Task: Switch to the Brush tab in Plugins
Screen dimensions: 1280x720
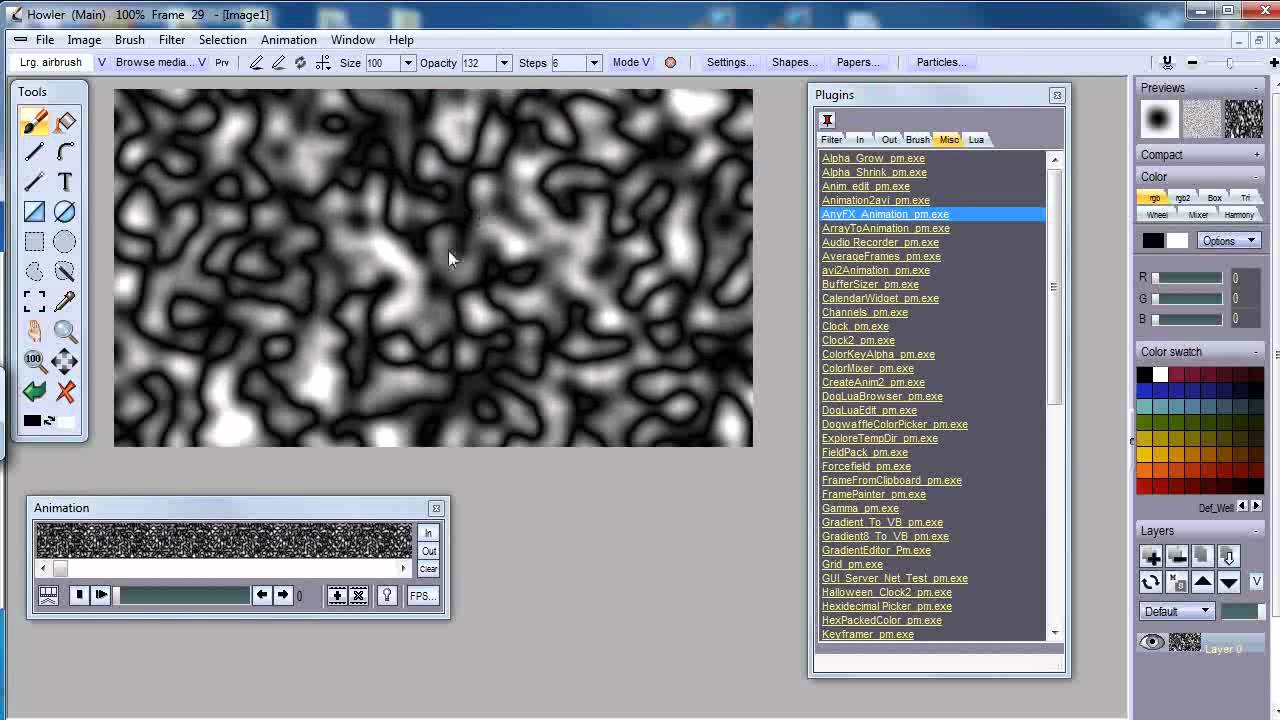Action: [917, 140]
